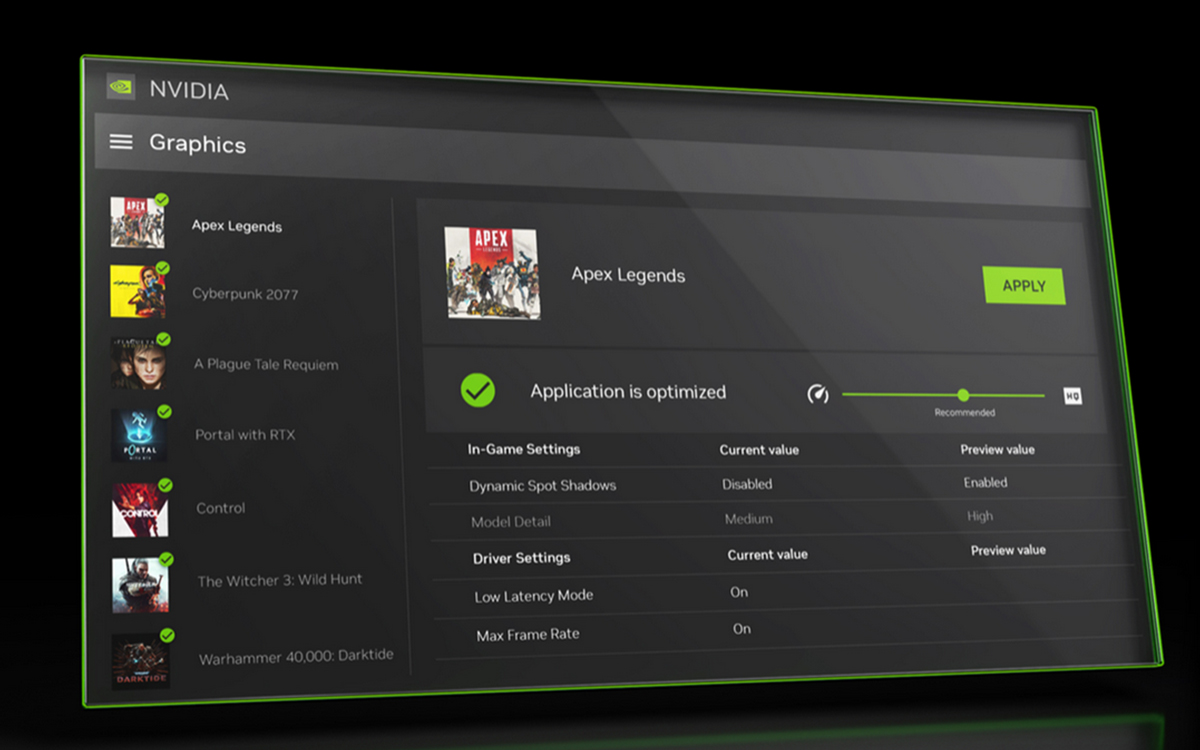
Task: Click the Recommended slider handle
Action: coord(963,395)
